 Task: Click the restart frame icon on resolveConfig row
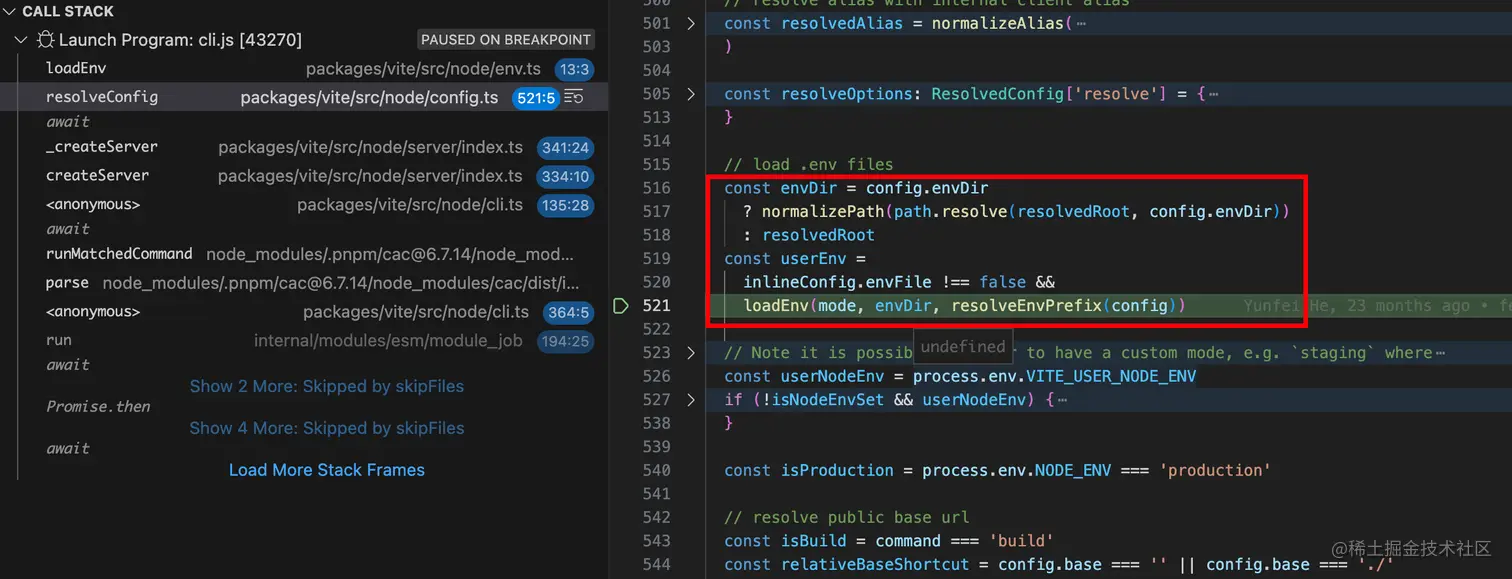point(573,97)
